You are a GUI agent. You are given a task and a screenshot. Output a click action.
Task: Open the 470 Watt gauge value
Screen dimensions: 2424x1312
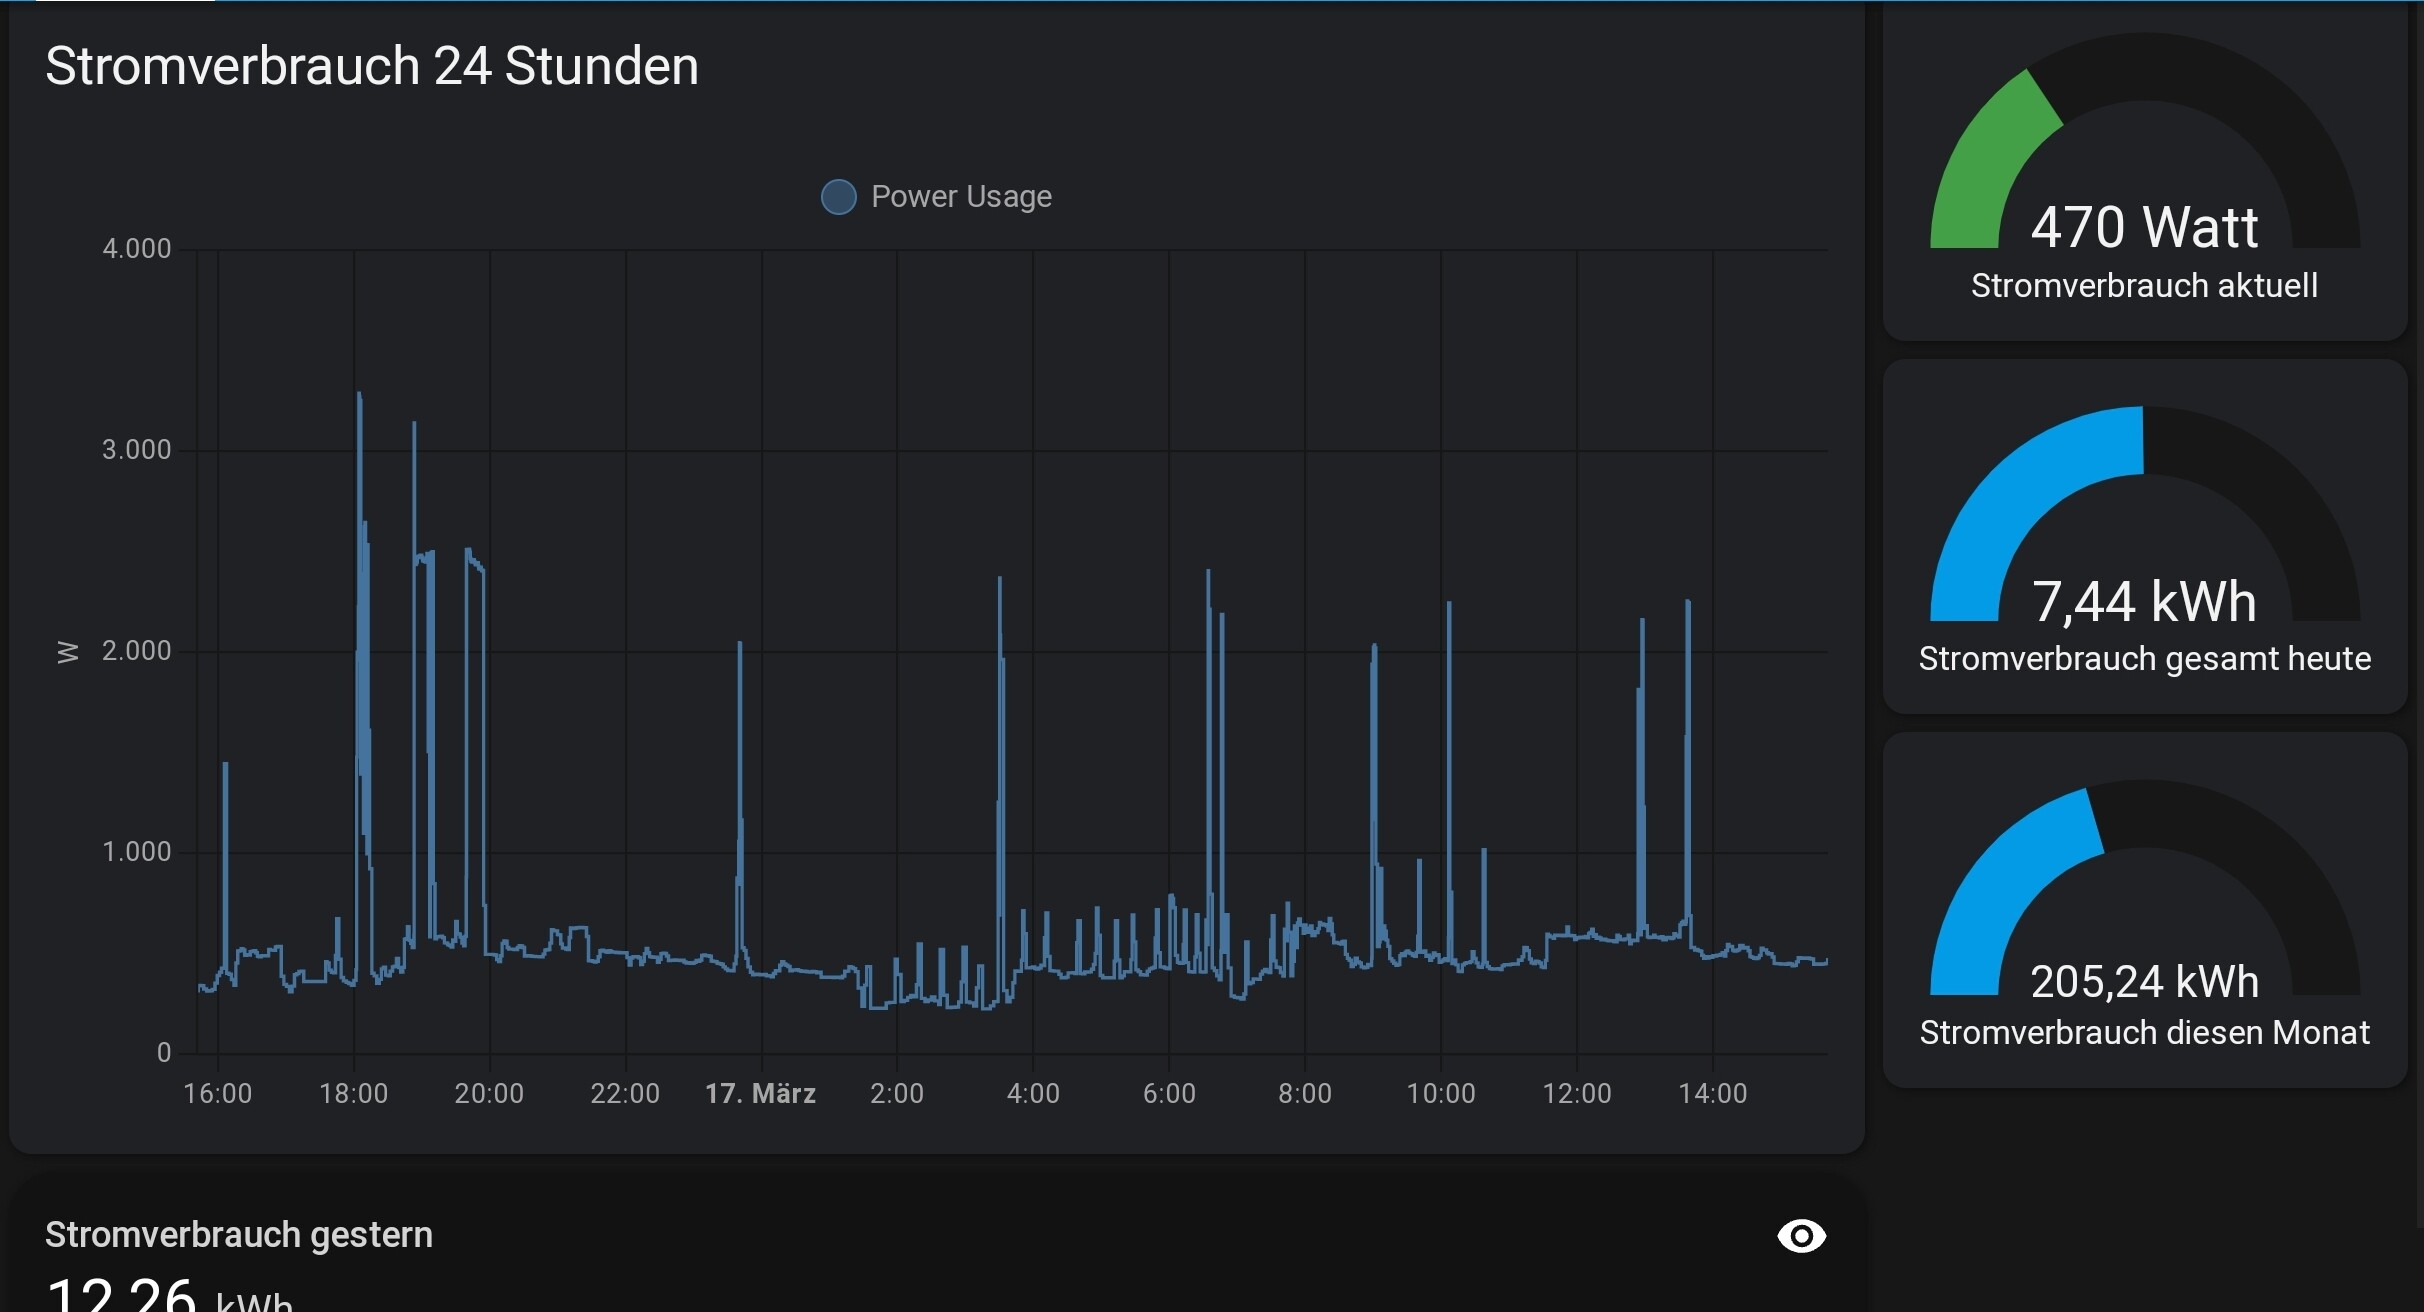pos(2144,227)
